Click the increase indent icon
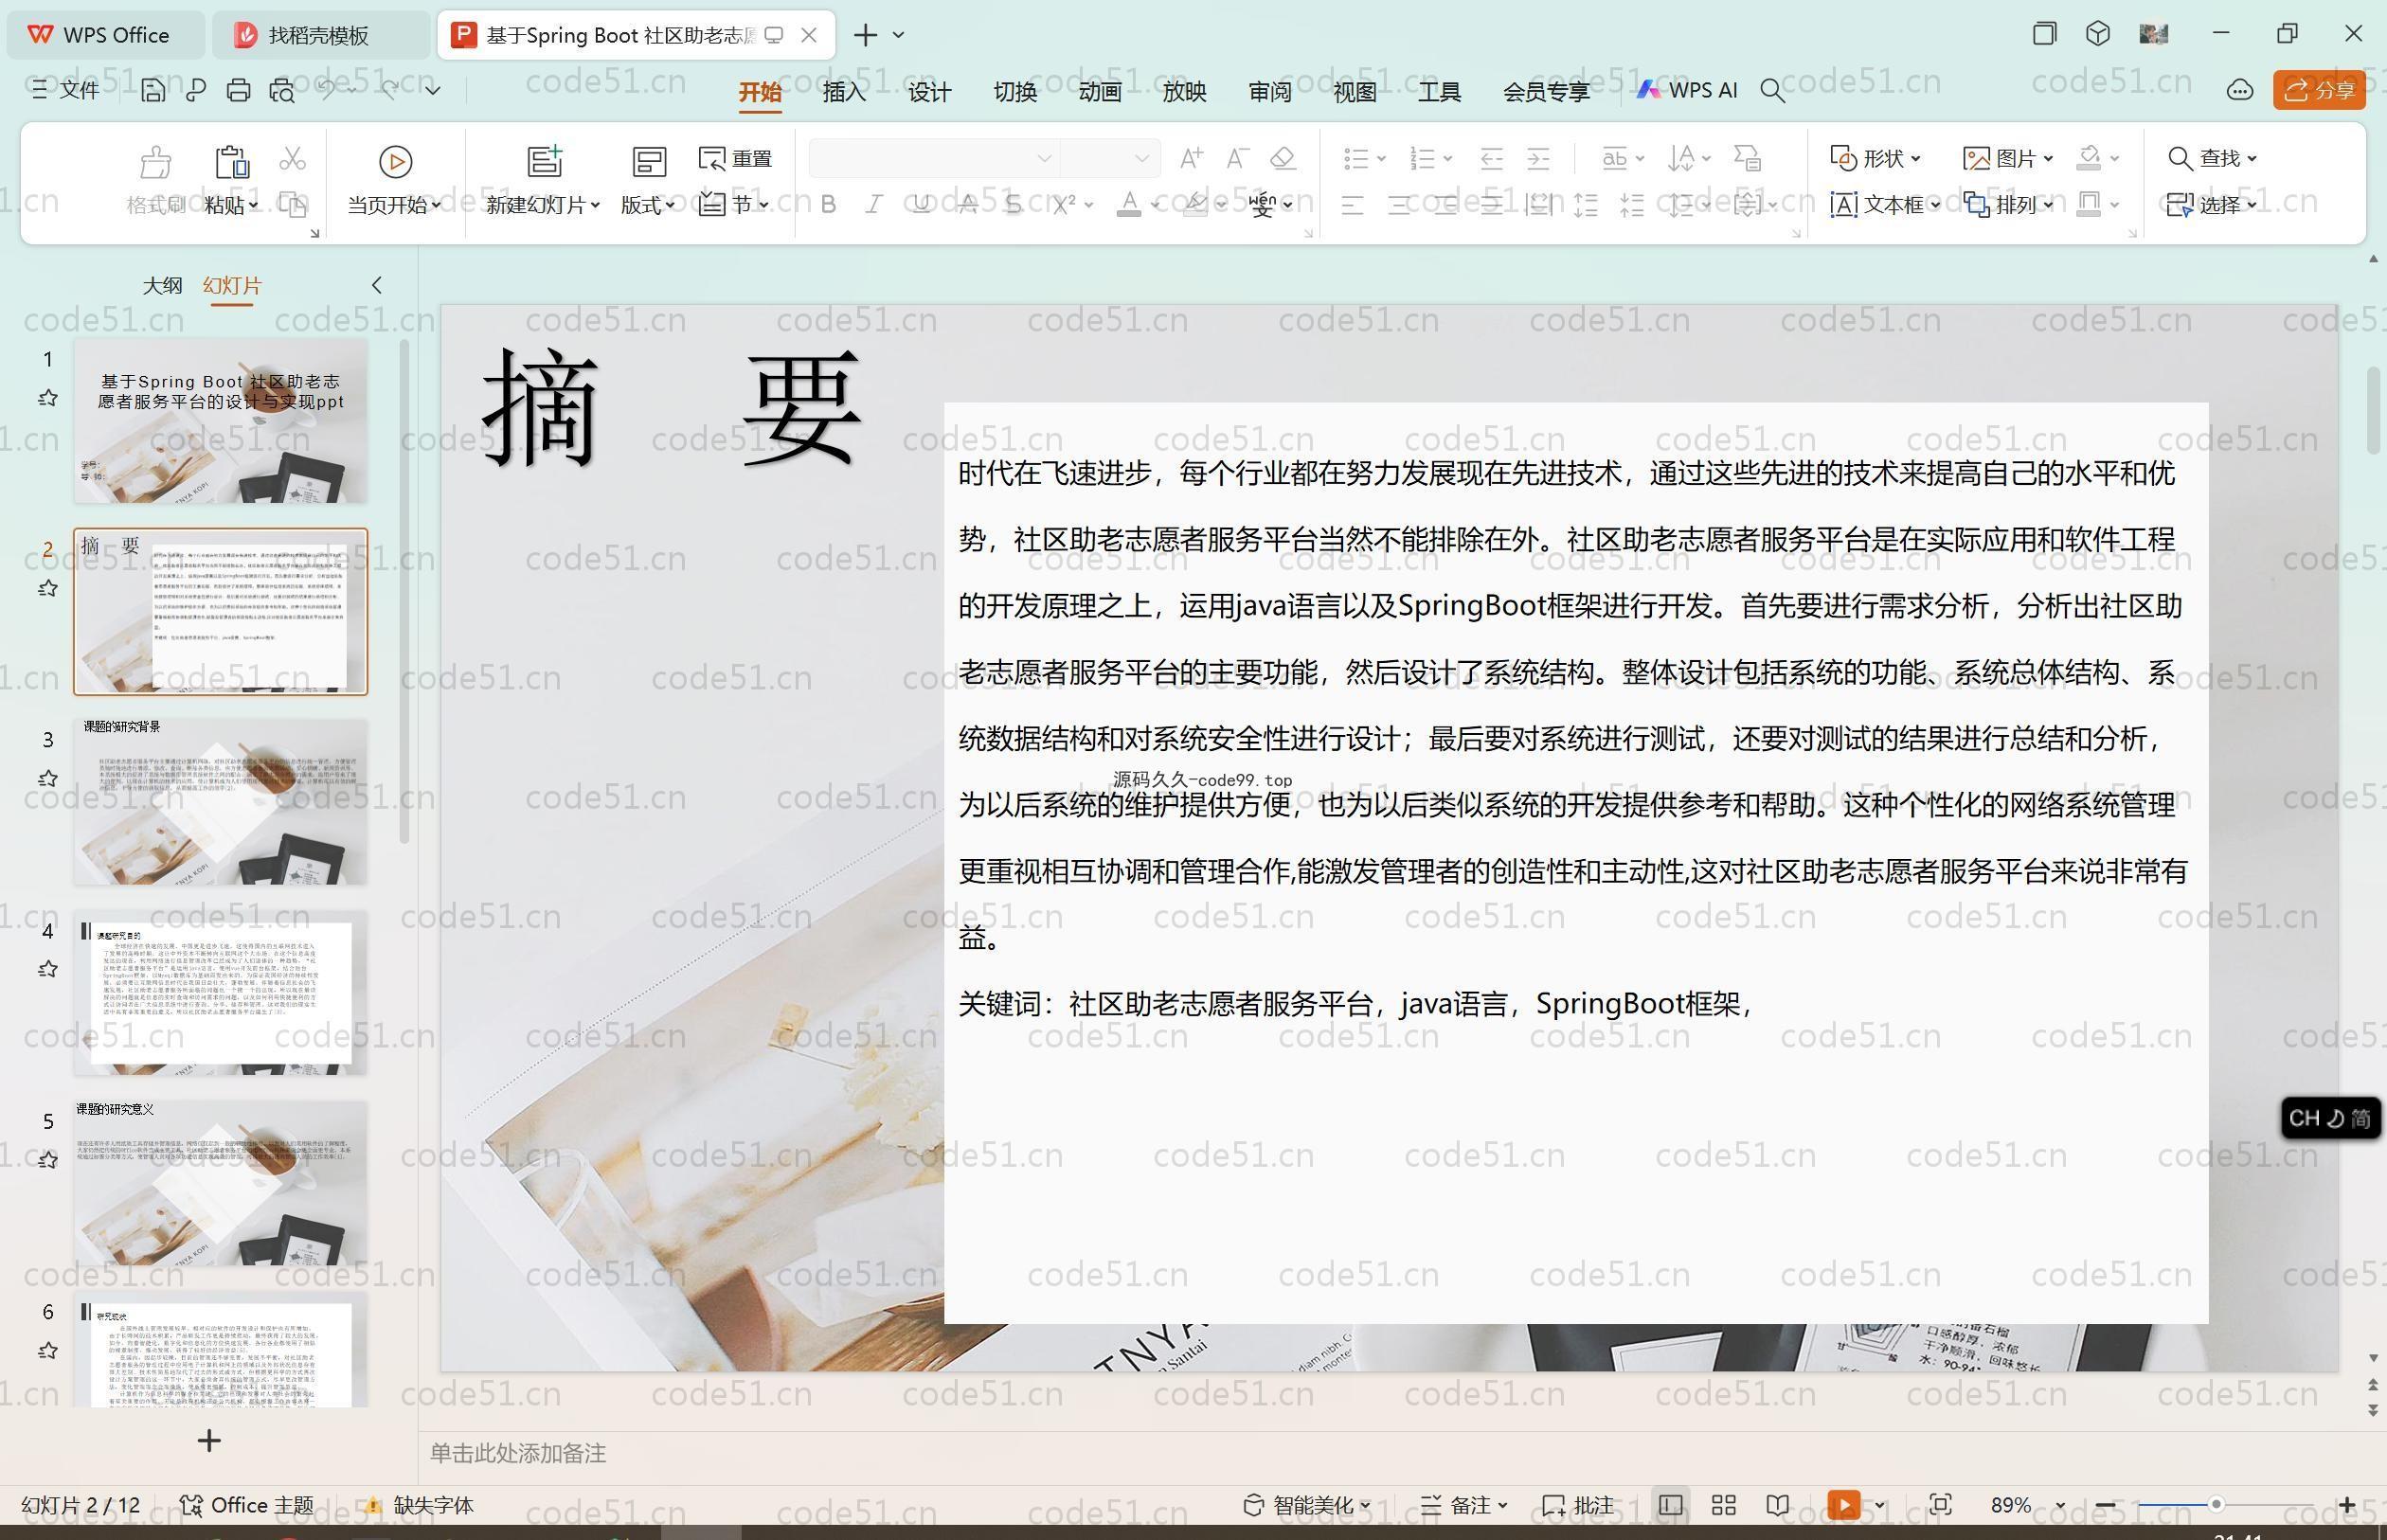This screenshot has height=1540, width=2387. point(1538,158)
